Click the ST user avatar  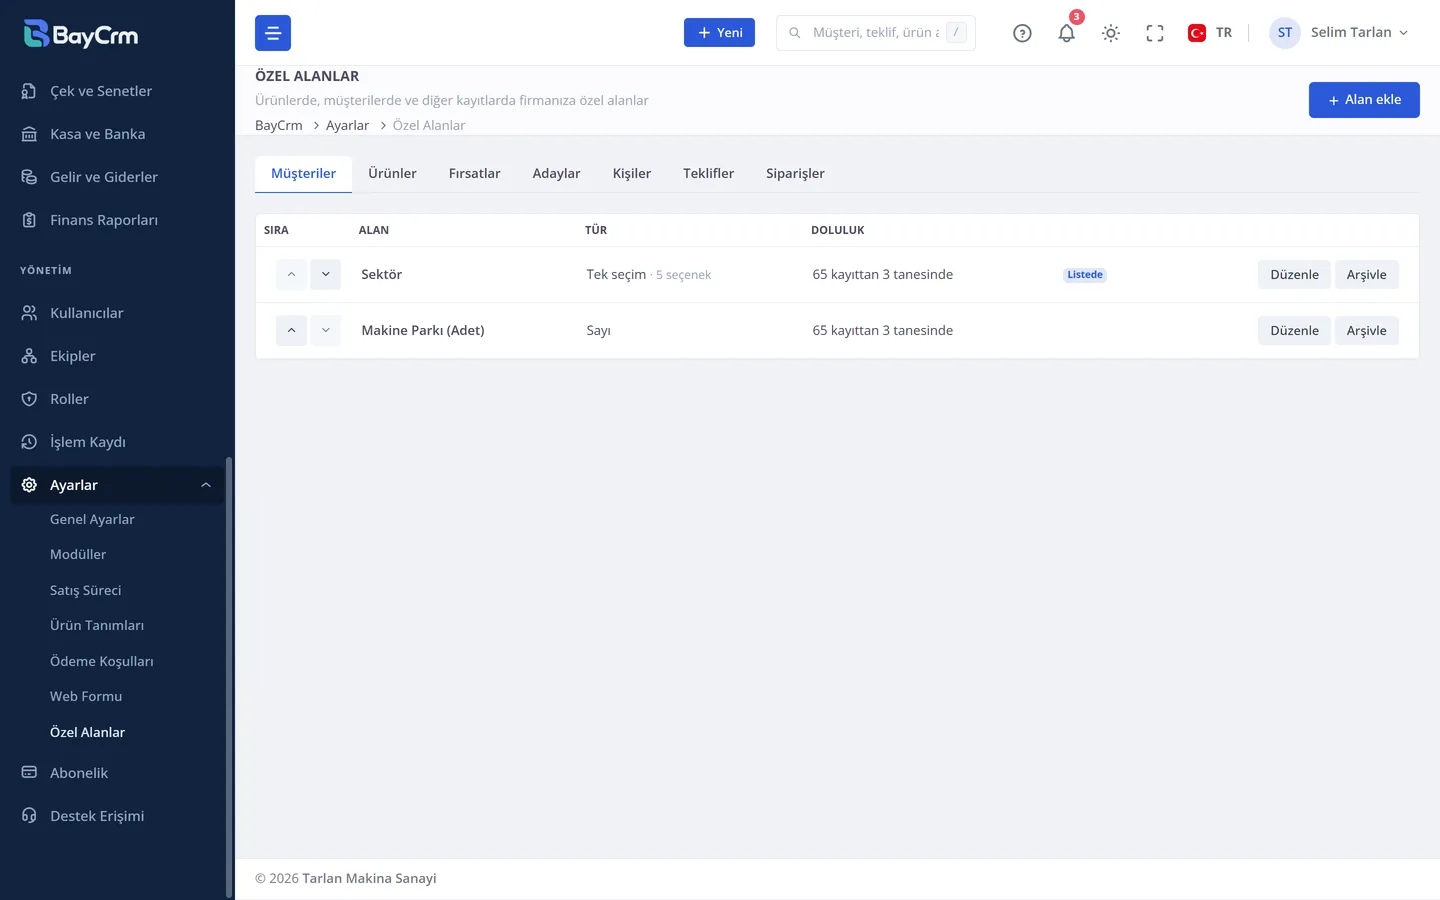pos(1285,33)
